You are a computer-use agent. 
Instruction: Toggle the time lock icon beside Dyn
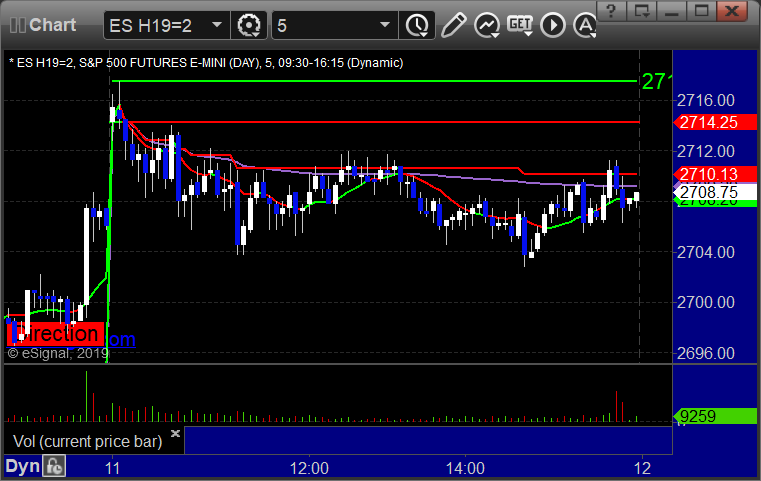[54, 466]
